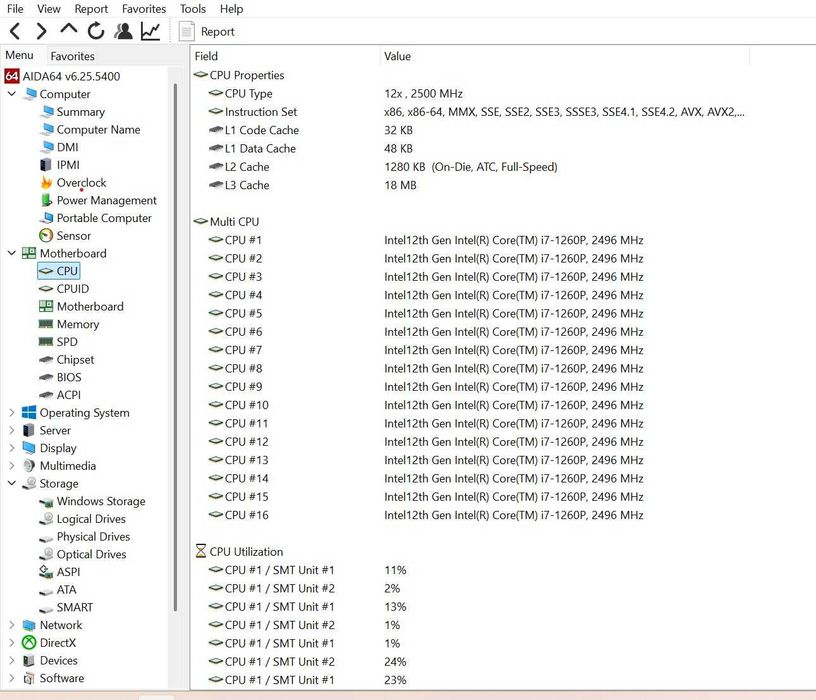Open the SPD memory icon
The width and height of the screenshot is (816, 700).
(46, 341)
